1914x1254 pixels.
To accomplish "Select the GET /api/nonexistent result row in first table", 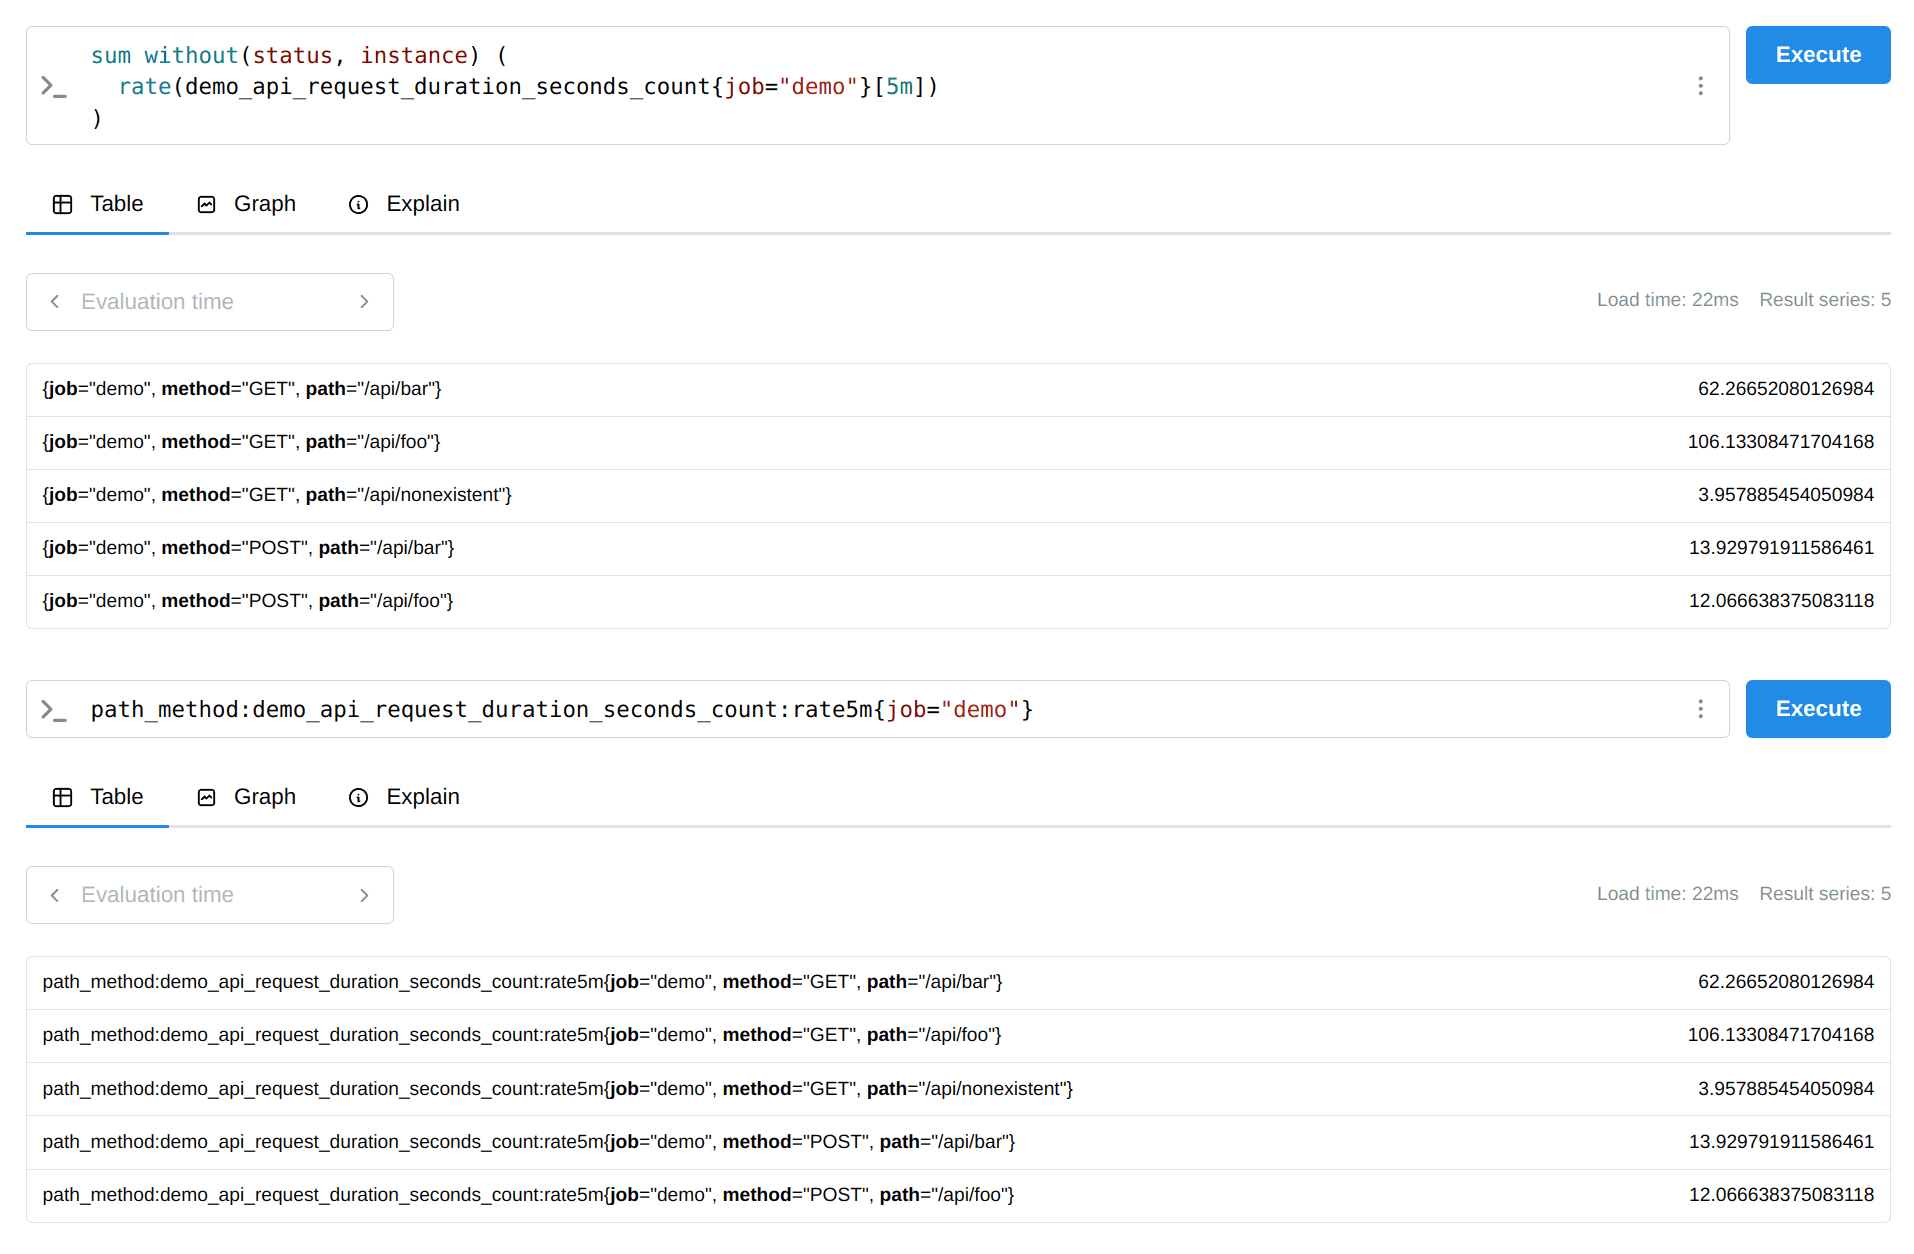I will pyautogui.click(x=958, y=495).
